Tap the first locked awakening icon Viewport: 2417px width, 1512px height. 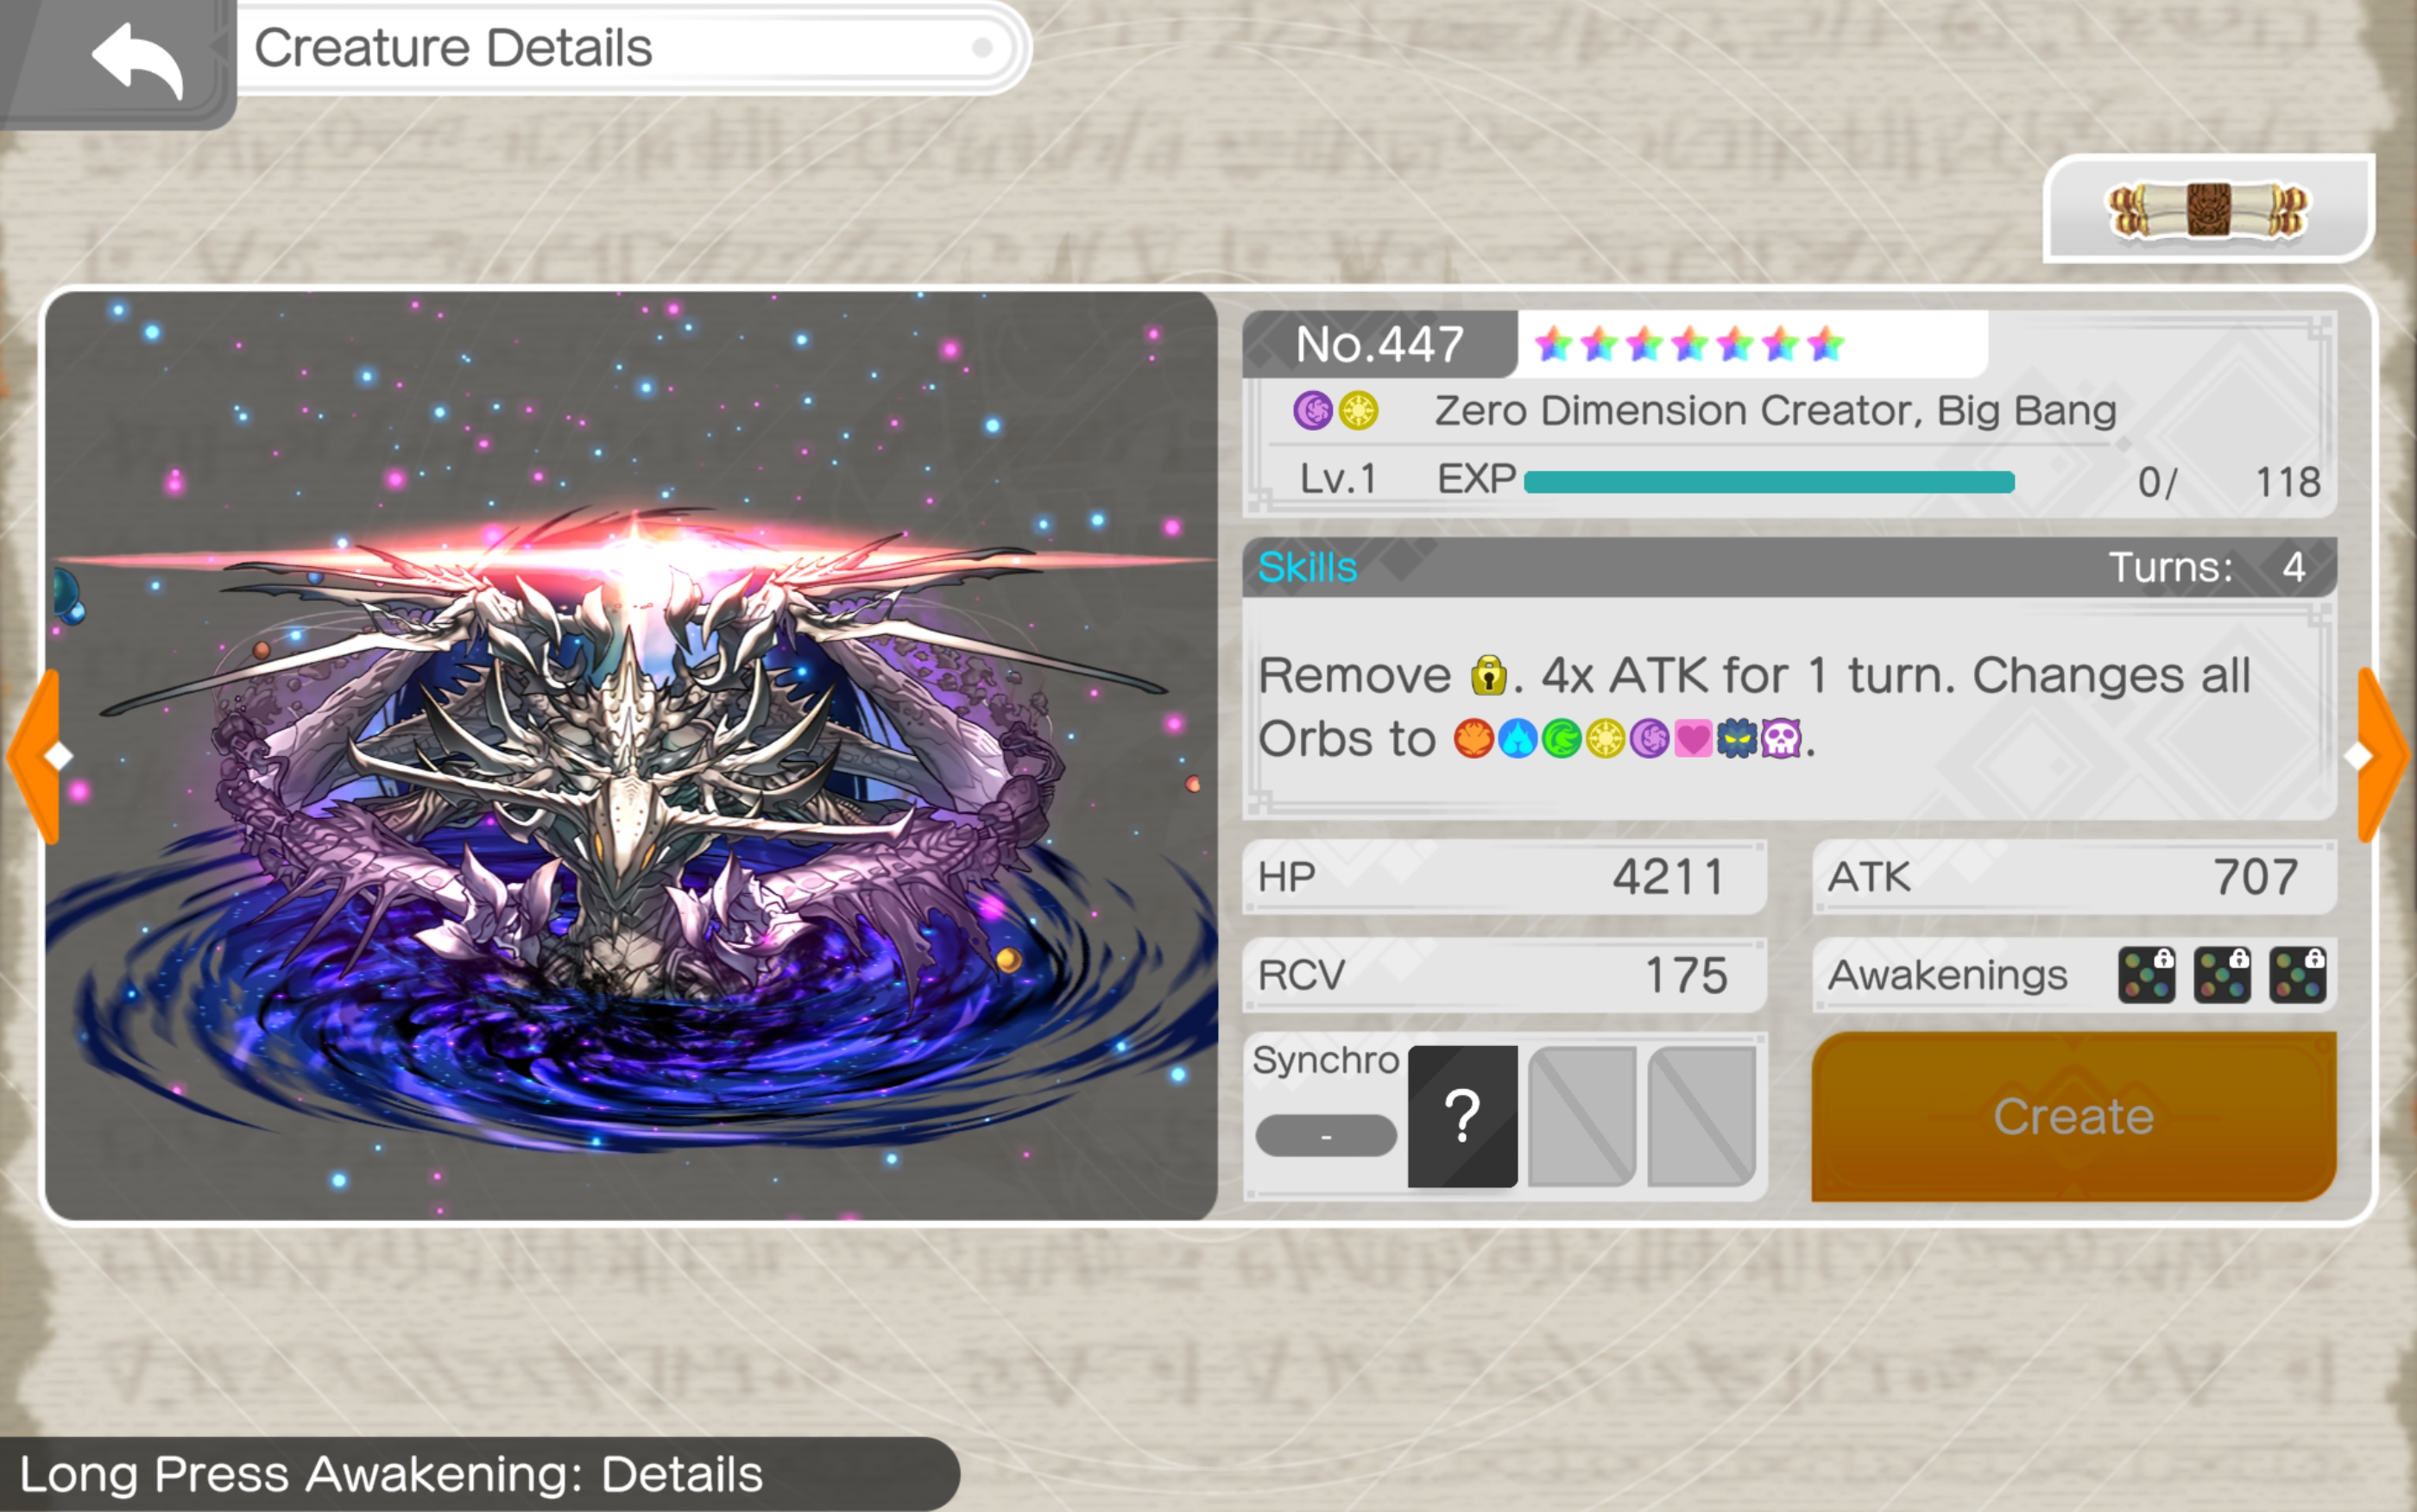click(x=2146, y=975)
